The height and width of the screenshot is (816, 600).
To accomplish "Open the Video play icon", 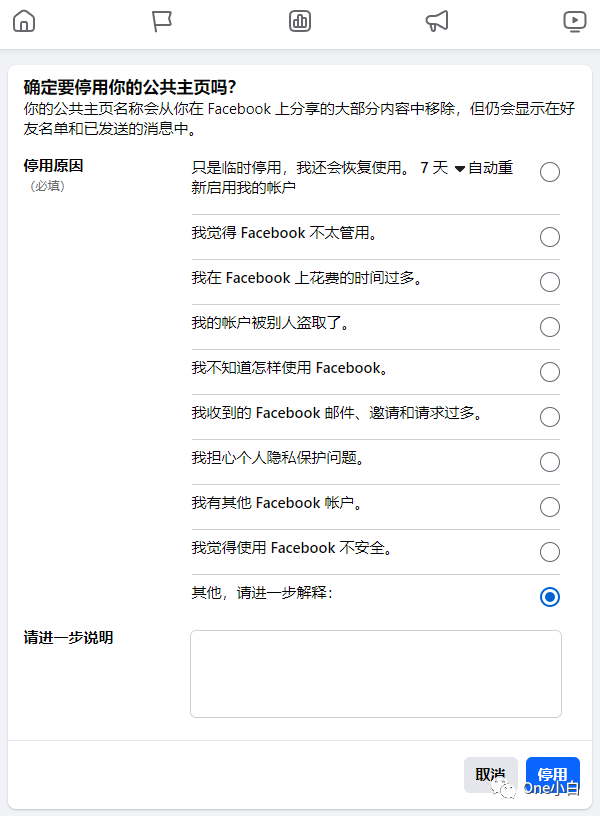I will pyautogui.click(x=575, y=21).
